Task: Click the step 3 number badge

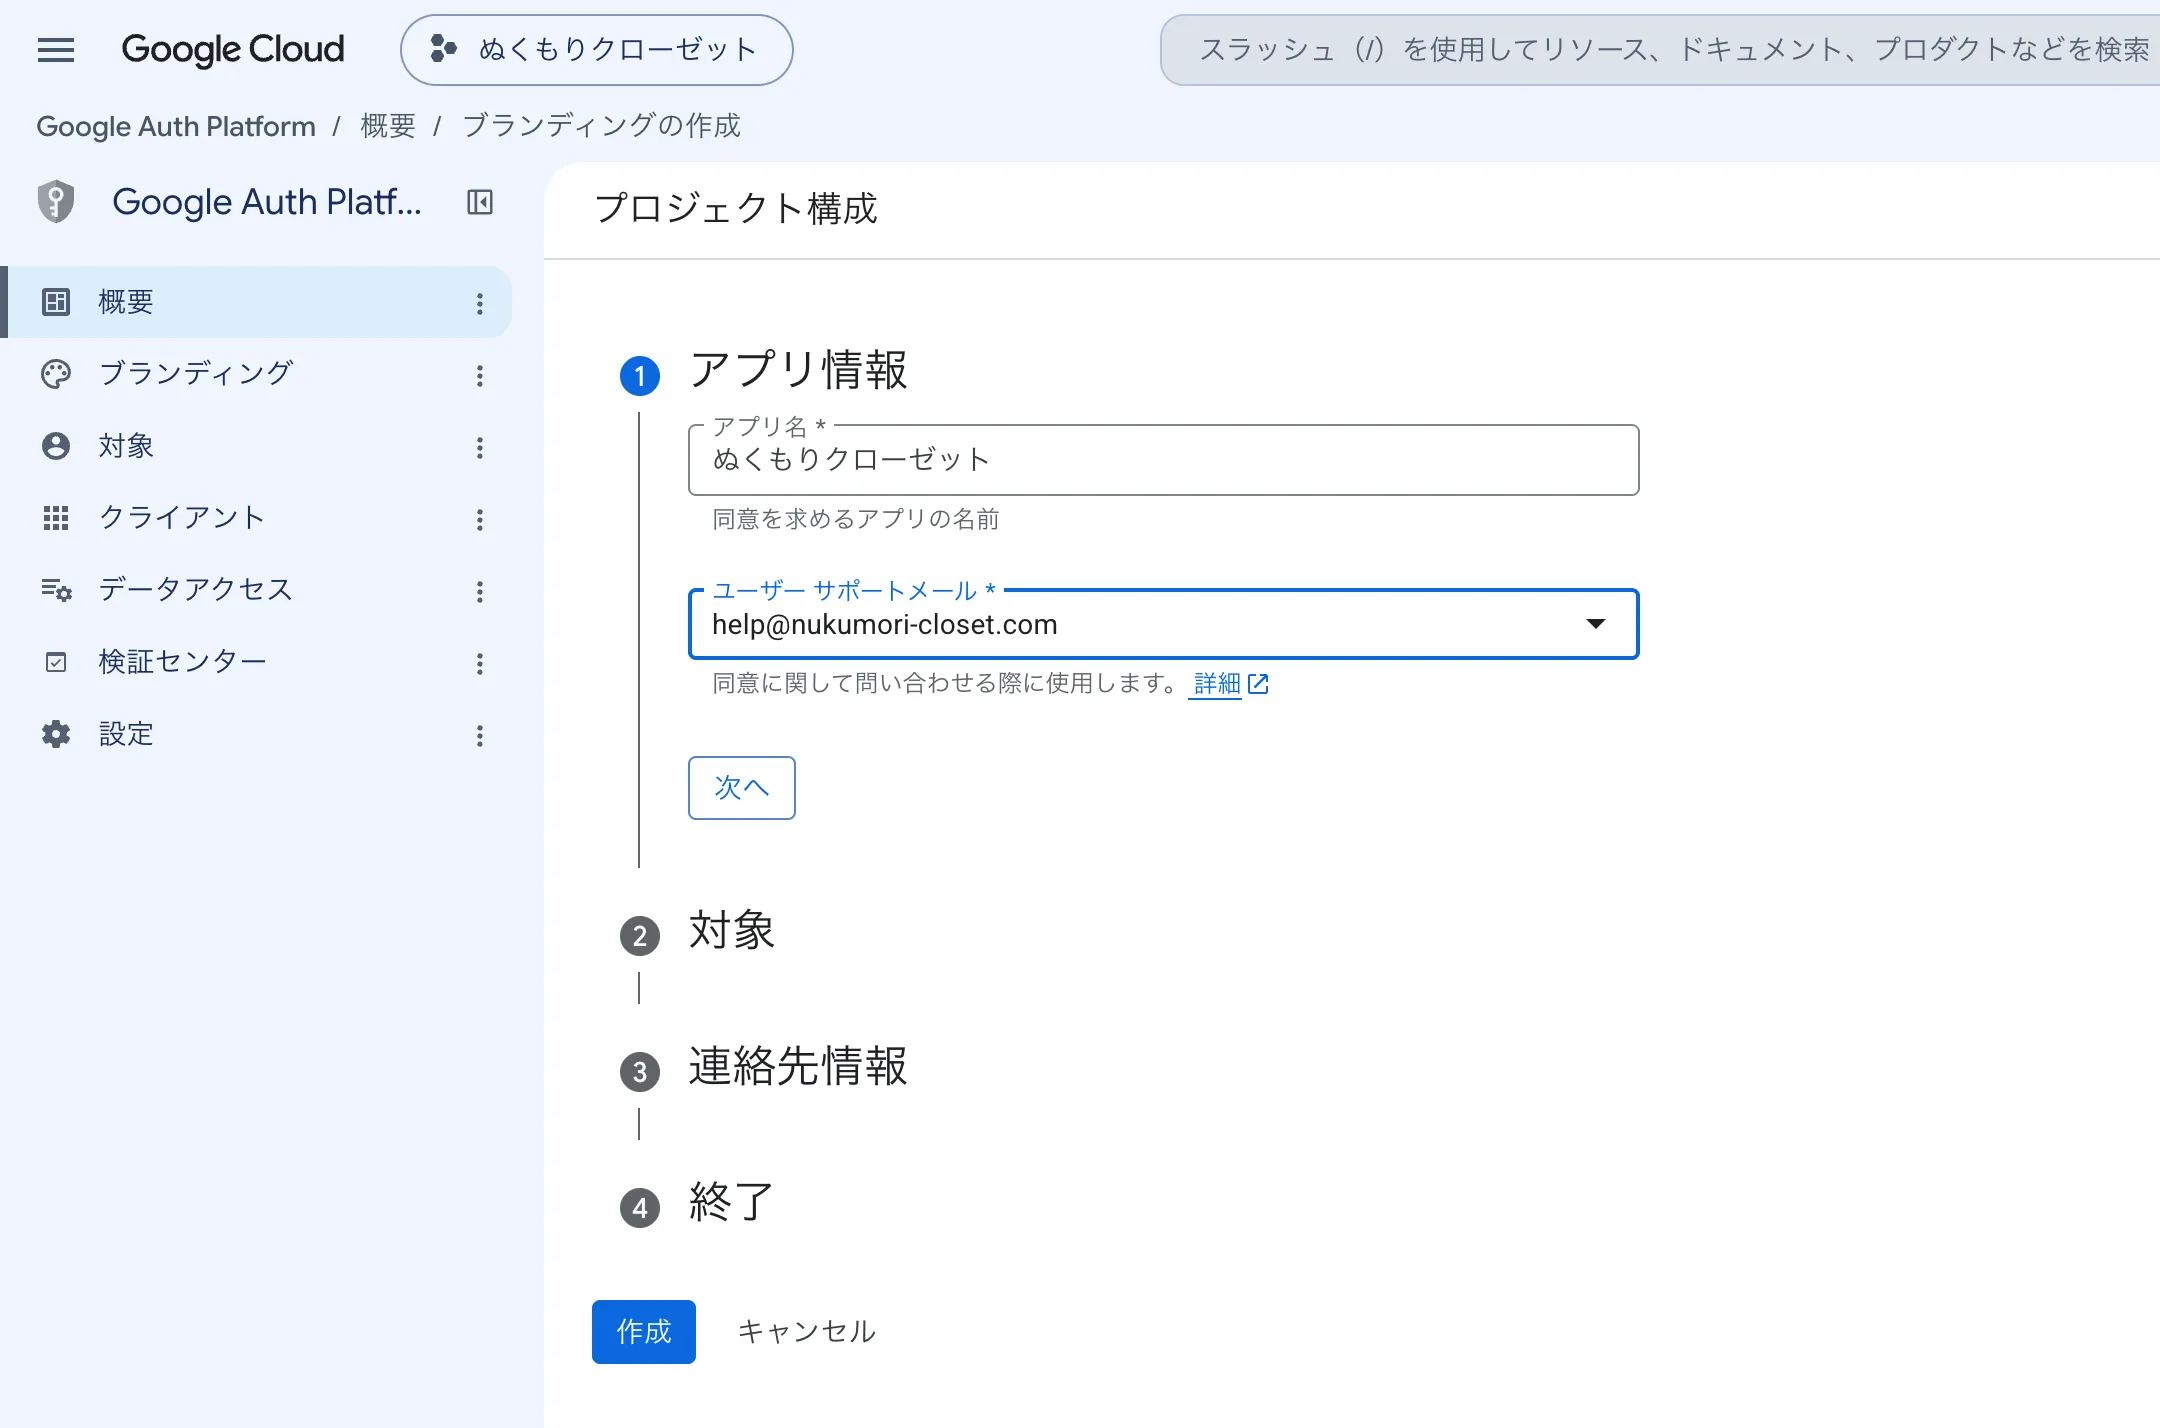Action: tap(640, 1072)
